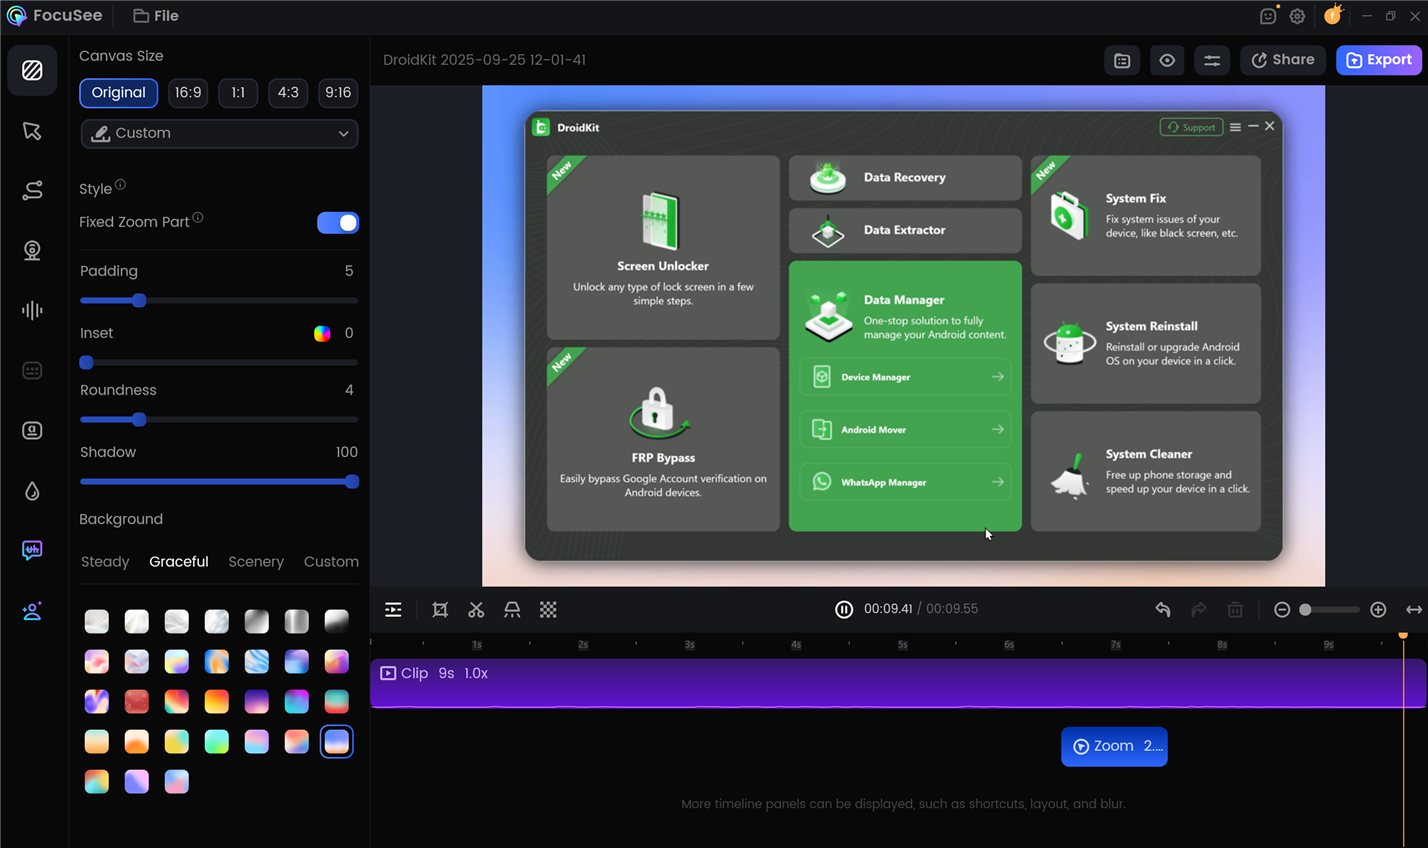Open the checkerboard transparency tool in timeline toolbar
The image size is (1428, 848).
(x=548, y=609)
